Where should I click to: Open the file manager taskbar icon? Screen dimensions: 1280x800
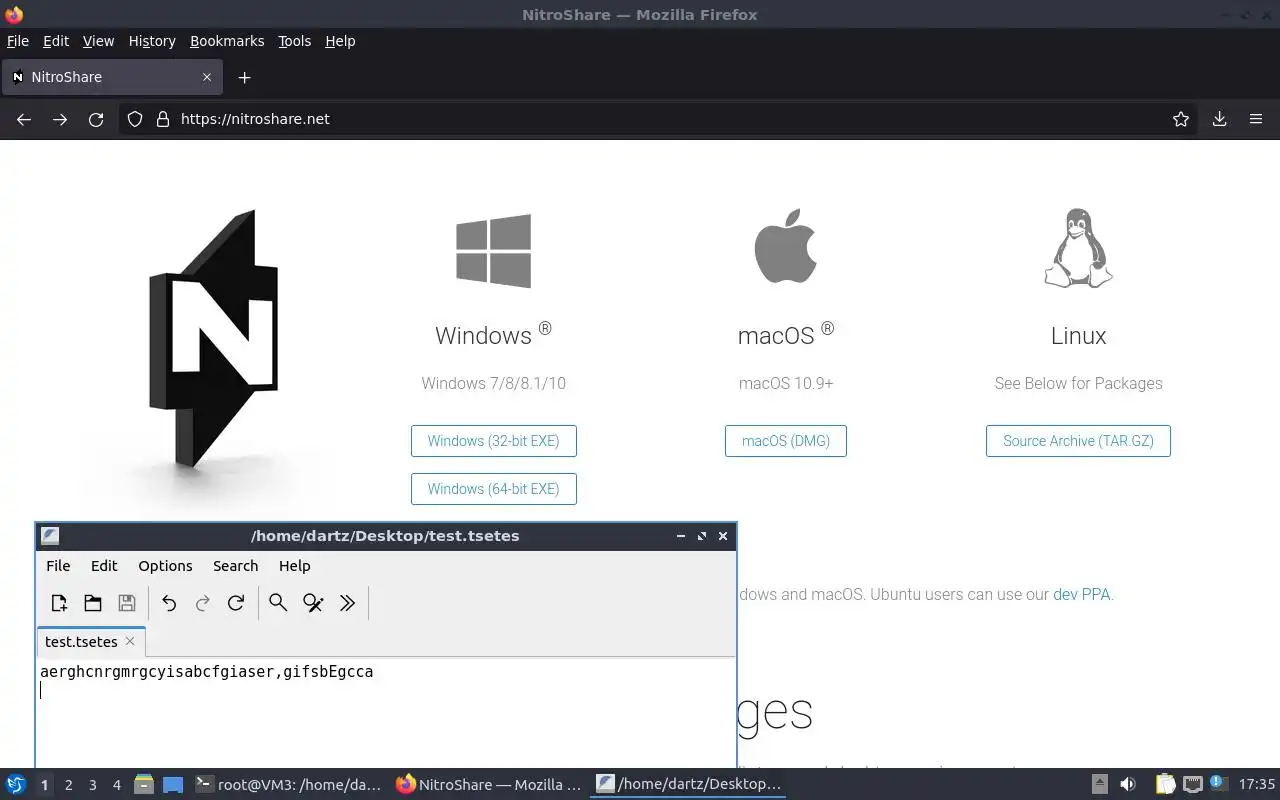tap(143, 785)
